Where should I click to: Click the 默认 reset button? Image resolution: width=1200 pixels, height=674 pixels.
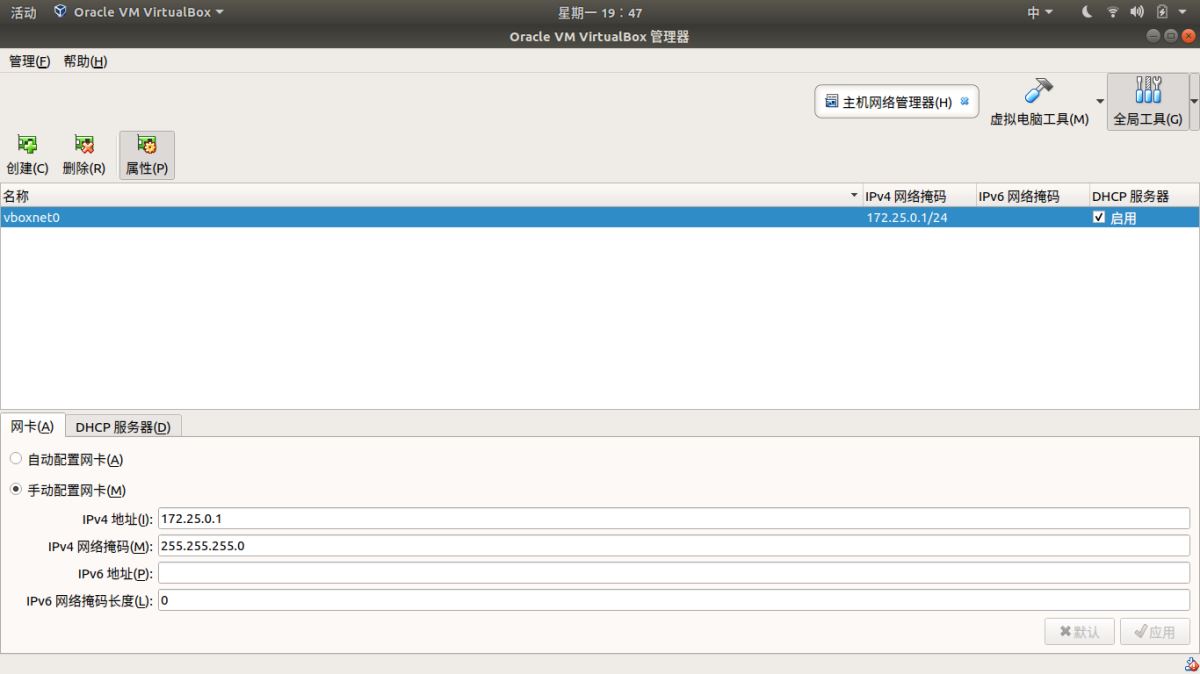point(1080,632)
